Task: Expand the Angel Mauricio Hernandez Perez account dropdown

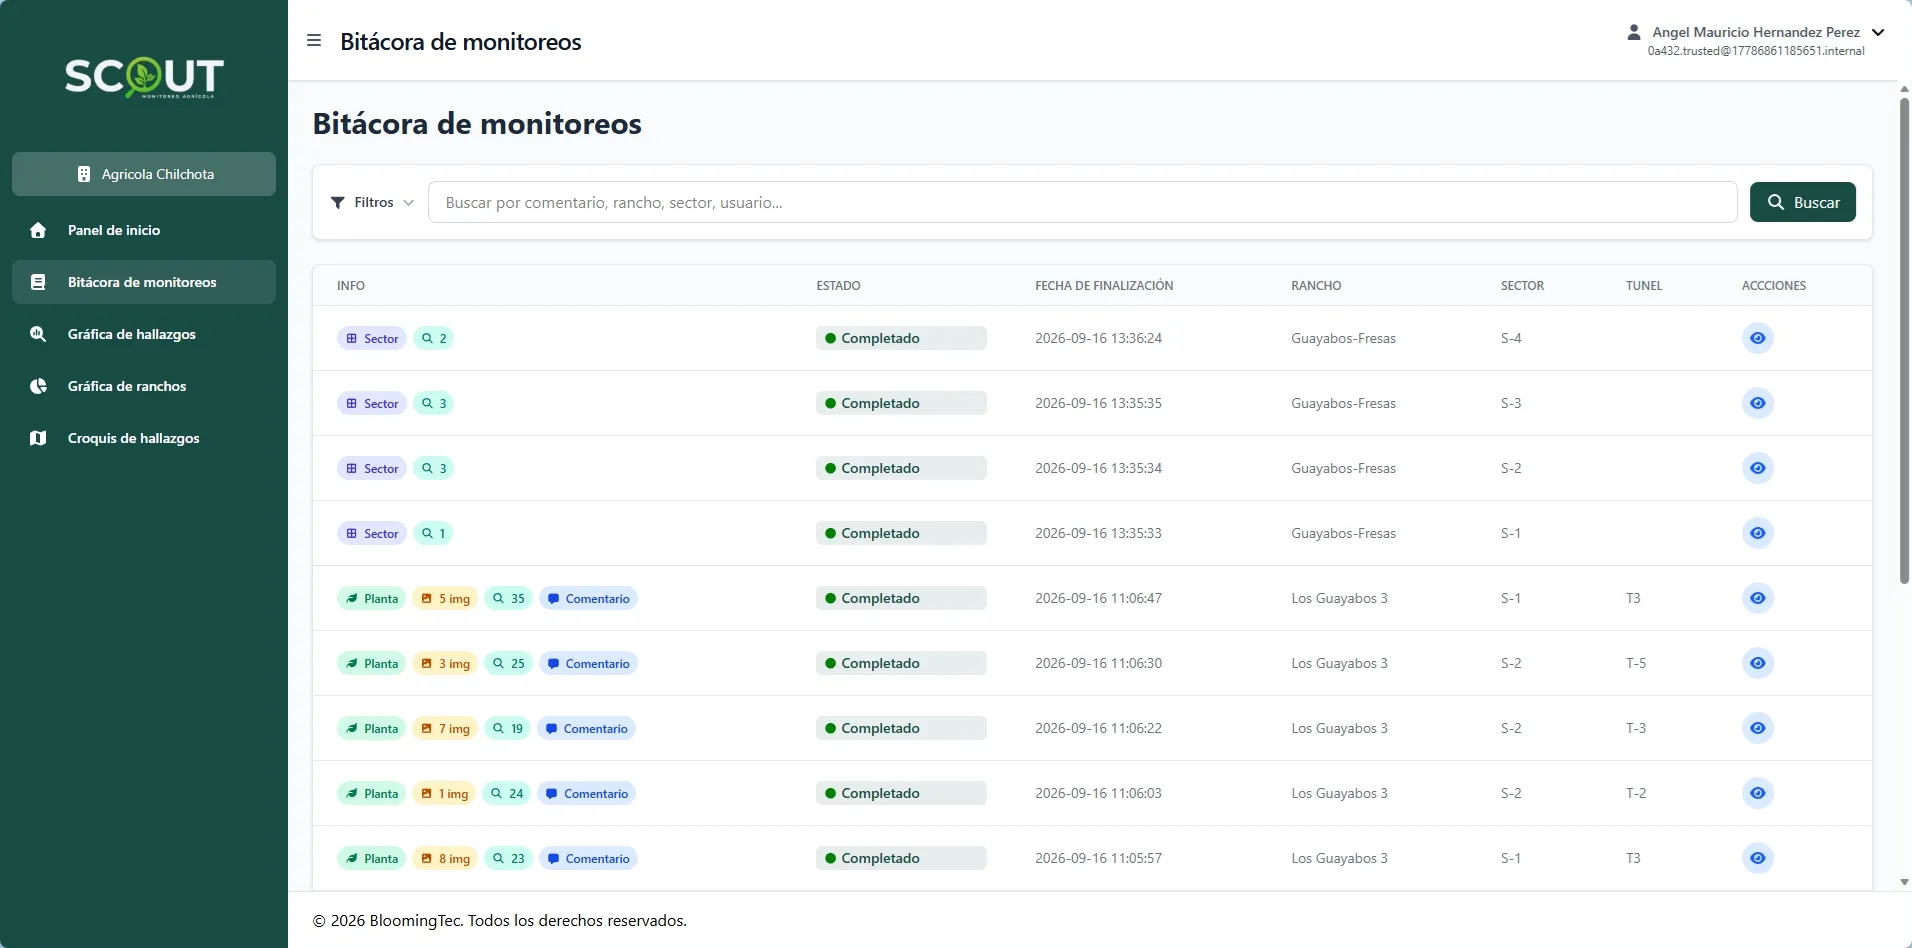Action: click(x=1878, y=32)
